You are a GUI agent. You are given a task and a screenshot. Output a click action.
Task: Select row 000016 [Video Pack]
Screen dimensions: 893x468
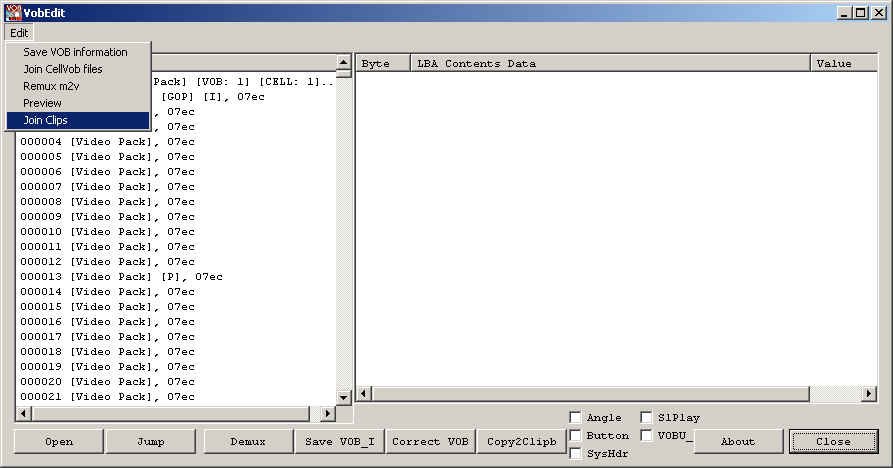click(107, 322)
